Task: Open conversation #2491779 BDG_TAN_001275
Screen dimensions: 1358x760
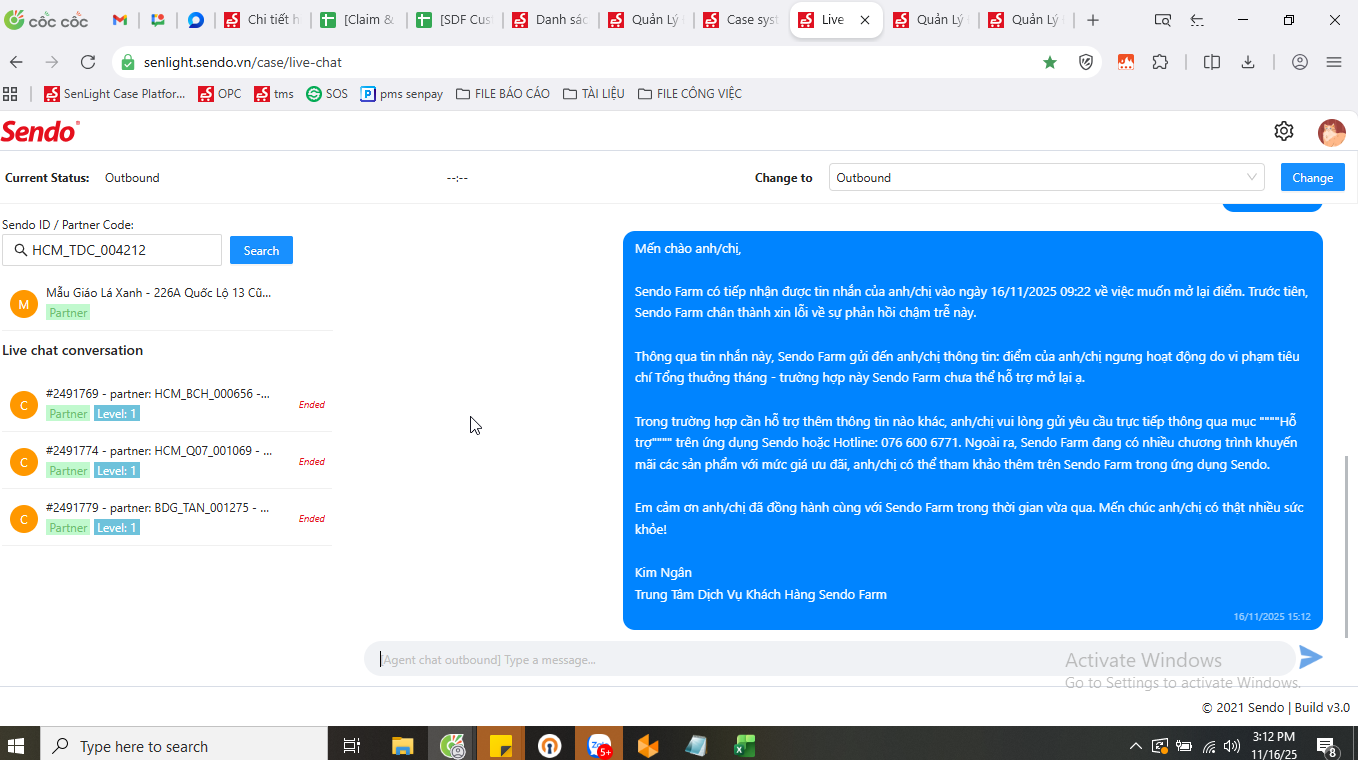Action: pos(167,518)
